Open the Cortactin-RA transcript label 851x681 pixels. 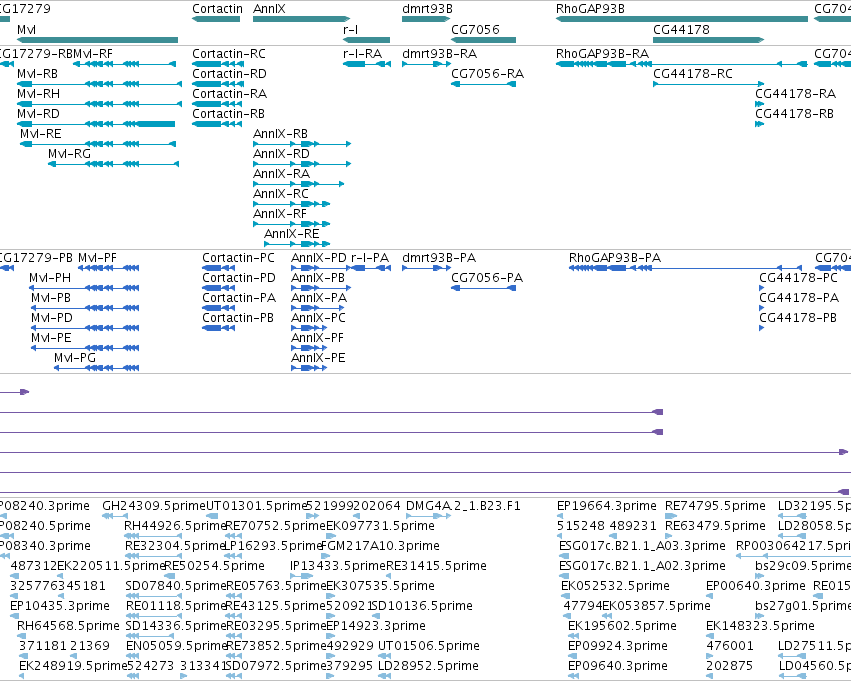(x=230, y=93)
